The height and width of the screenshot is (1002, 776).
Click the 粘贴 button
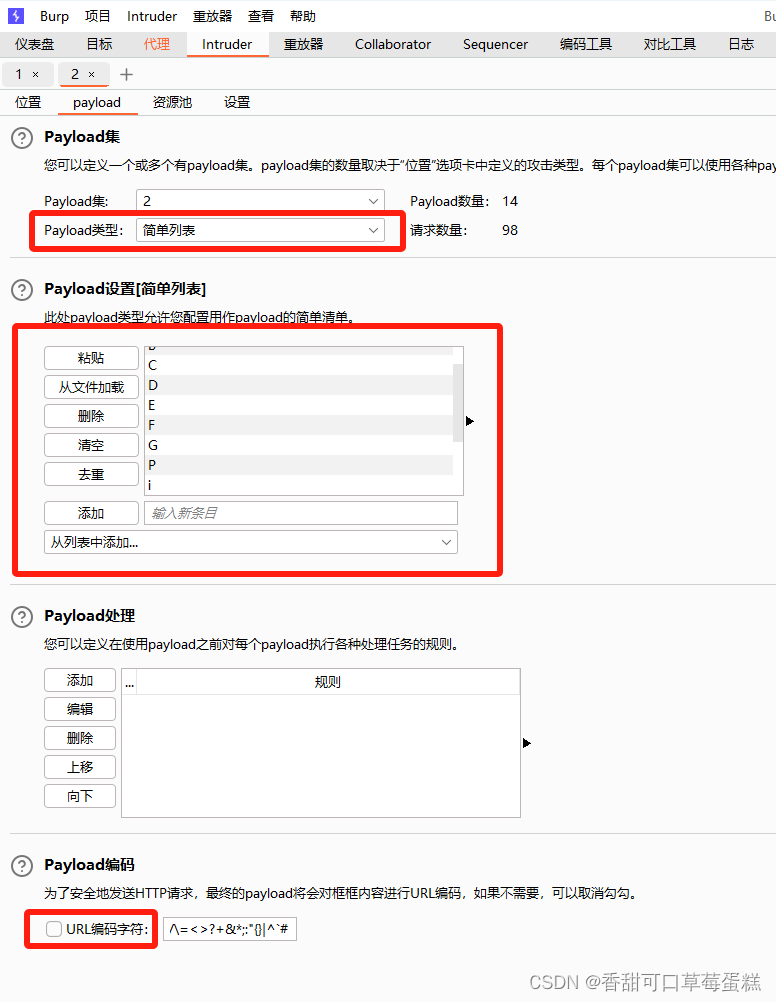[91, 358]
